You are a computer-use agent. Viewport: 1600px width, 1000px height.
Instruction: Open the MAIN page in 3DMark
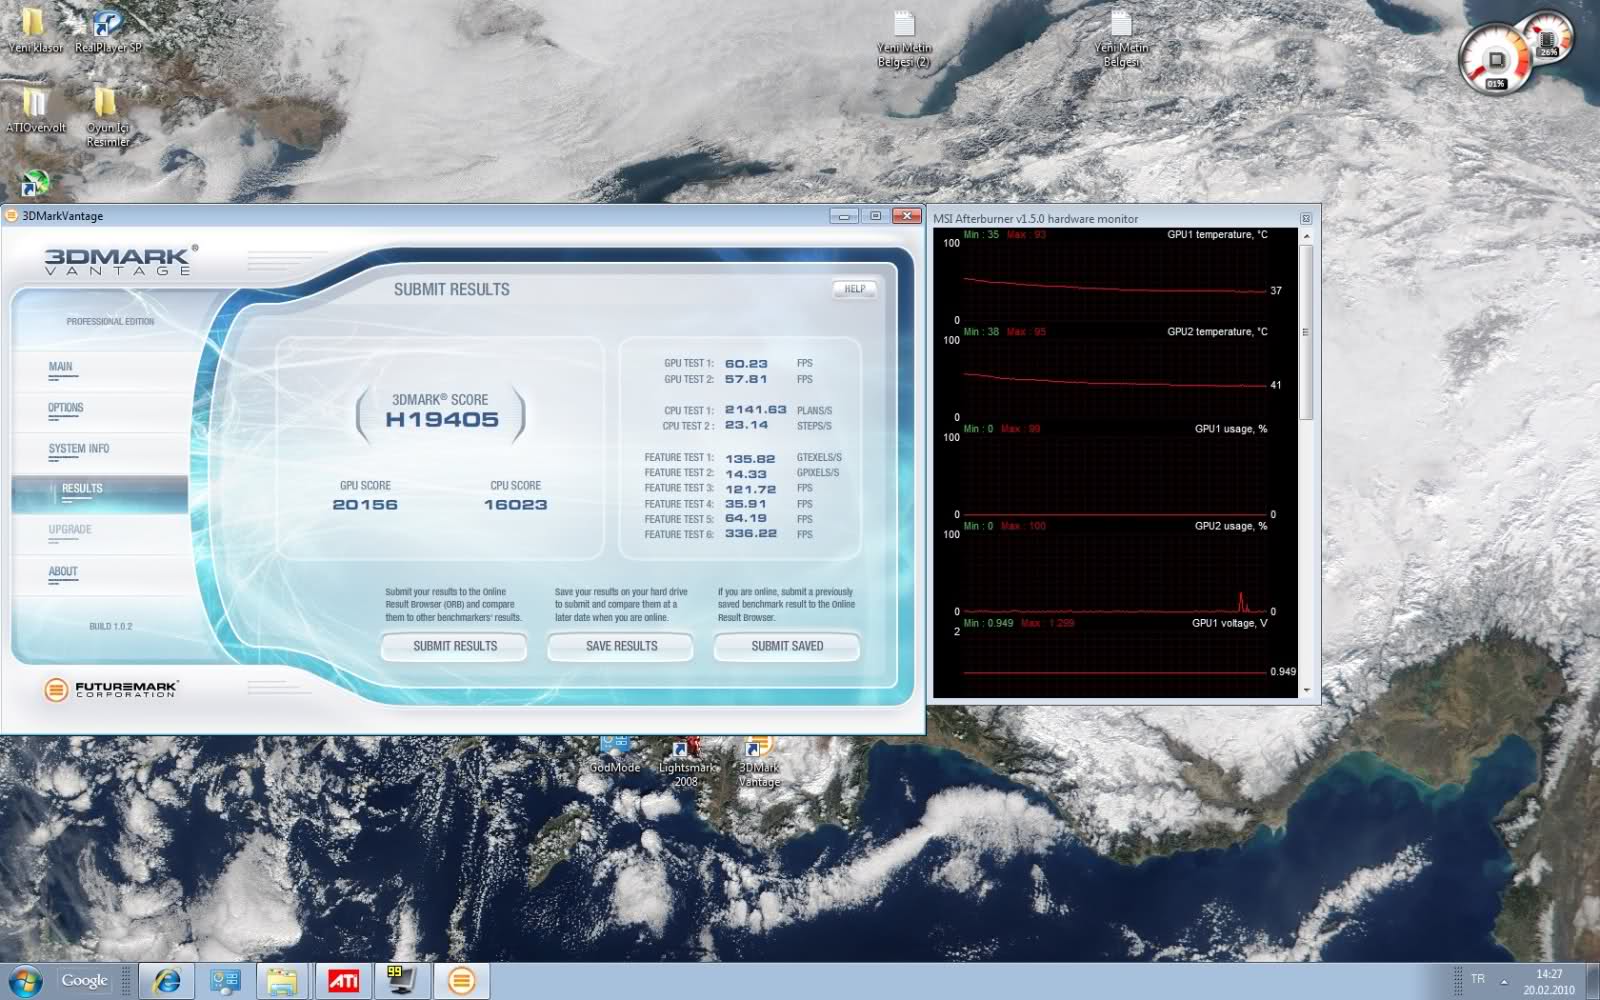point(61,367)
